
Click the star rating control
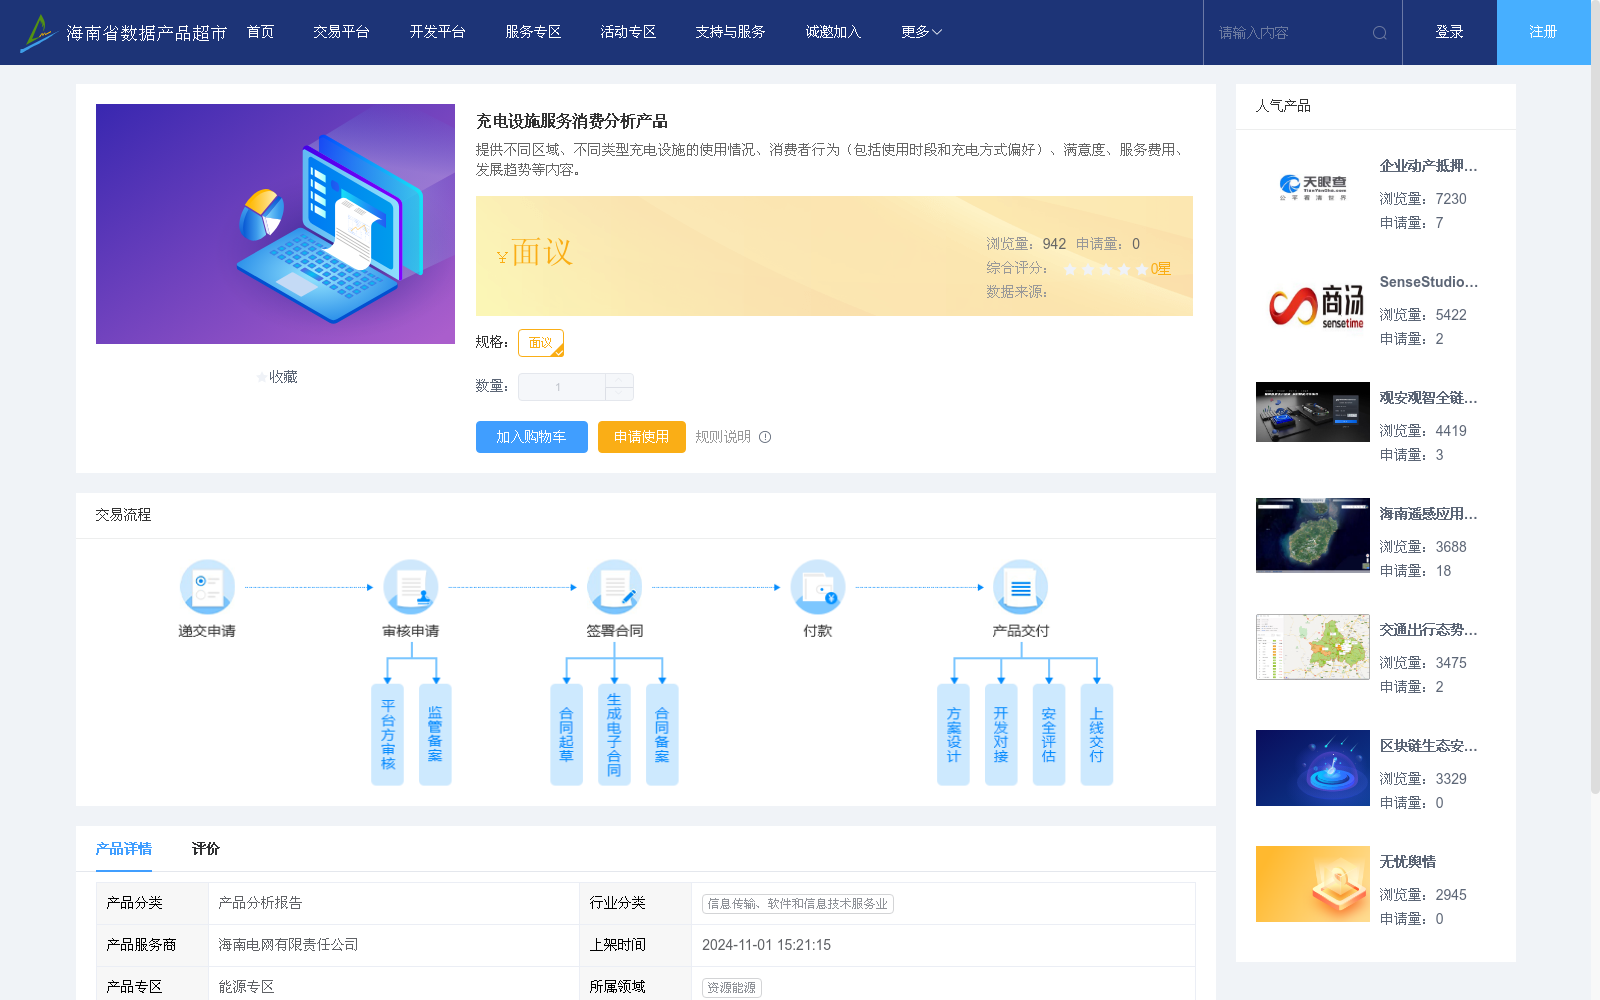coord(1105,269)
